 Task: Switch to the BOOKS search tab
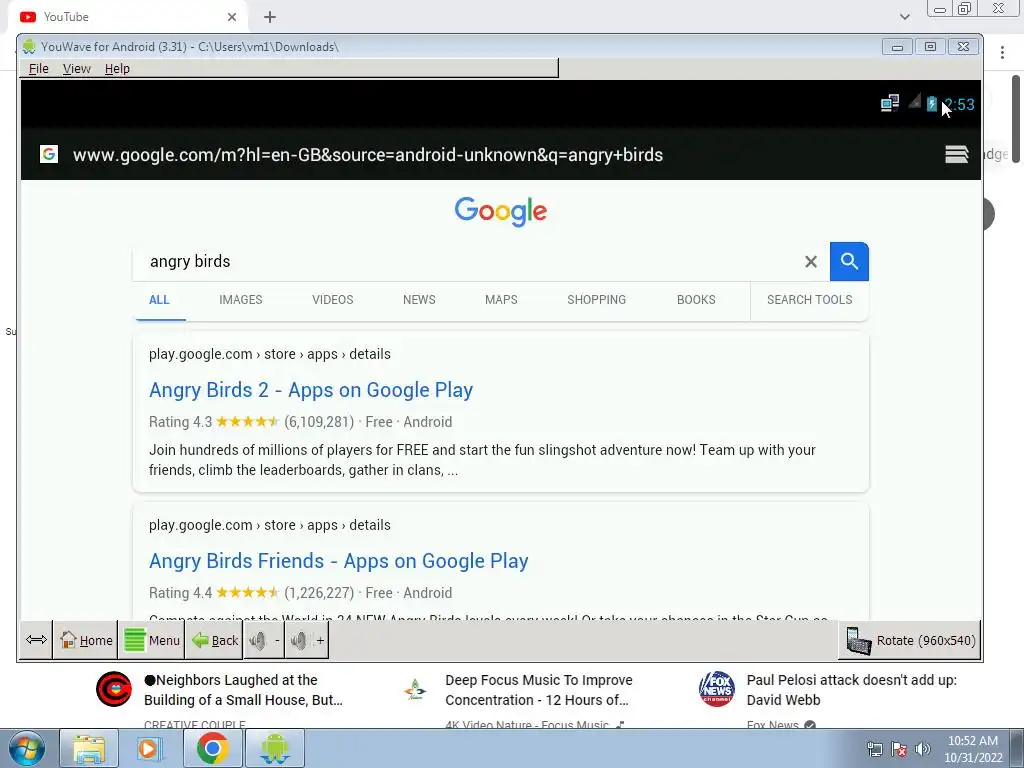point(696,300)
